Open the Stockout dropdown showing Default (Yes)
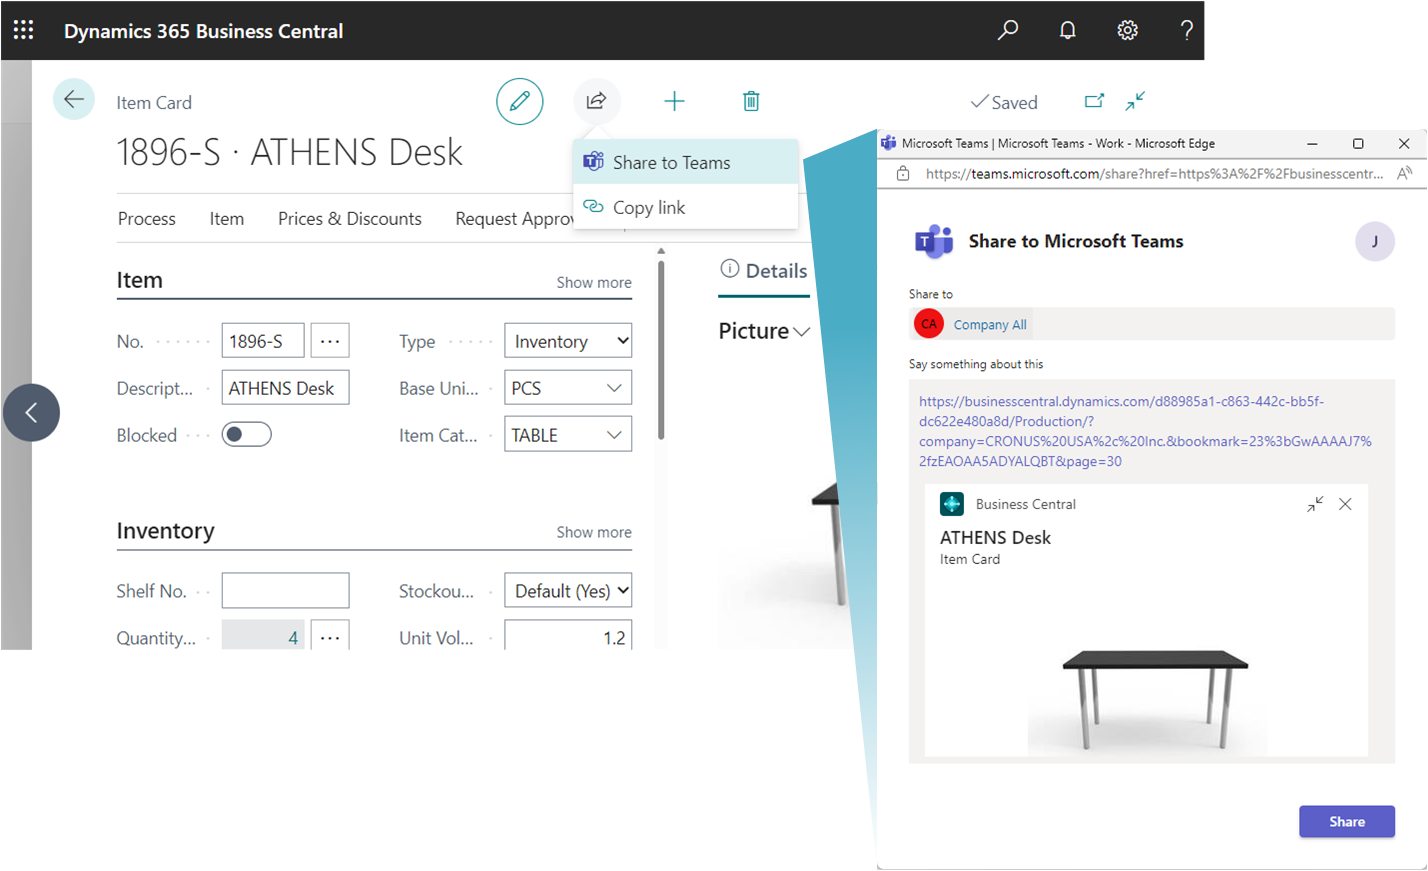Viewport: 1428px width, 871px height. 568,590
